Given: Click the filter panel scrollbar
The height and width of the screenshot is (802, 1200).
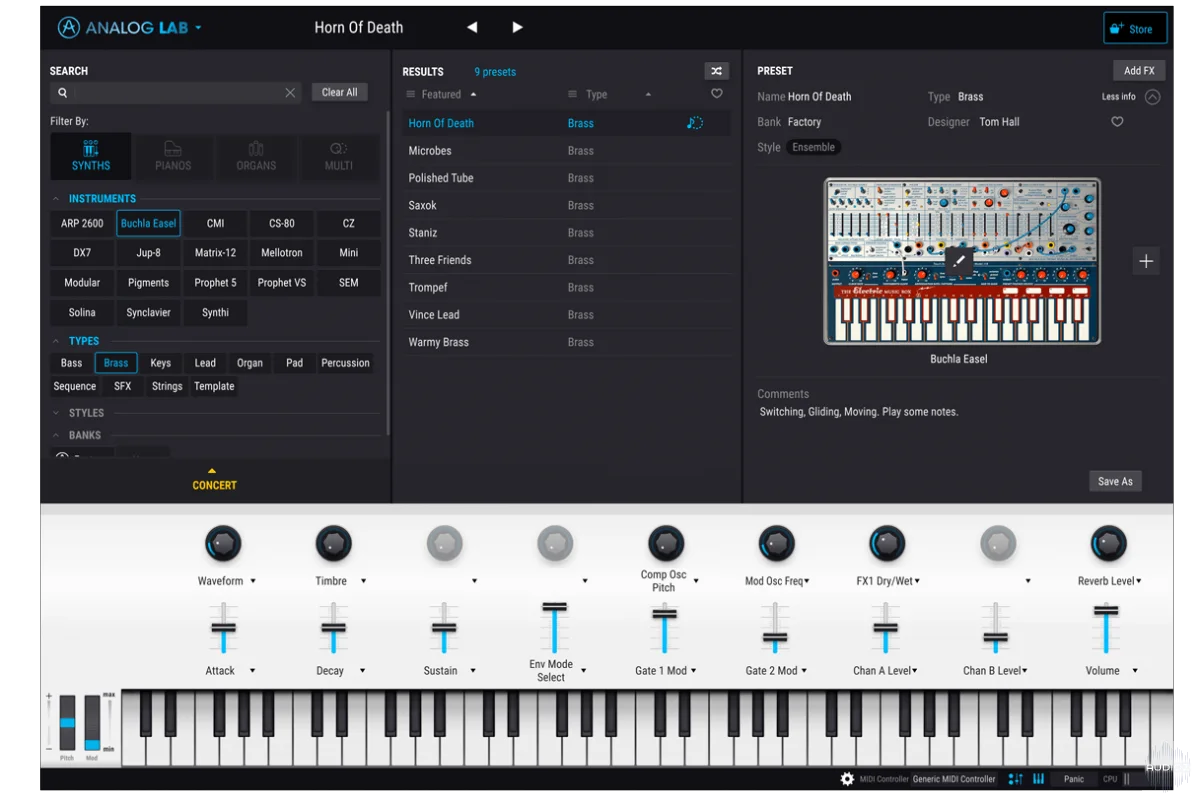Looking at the screenshot, I should click(388, 272).
